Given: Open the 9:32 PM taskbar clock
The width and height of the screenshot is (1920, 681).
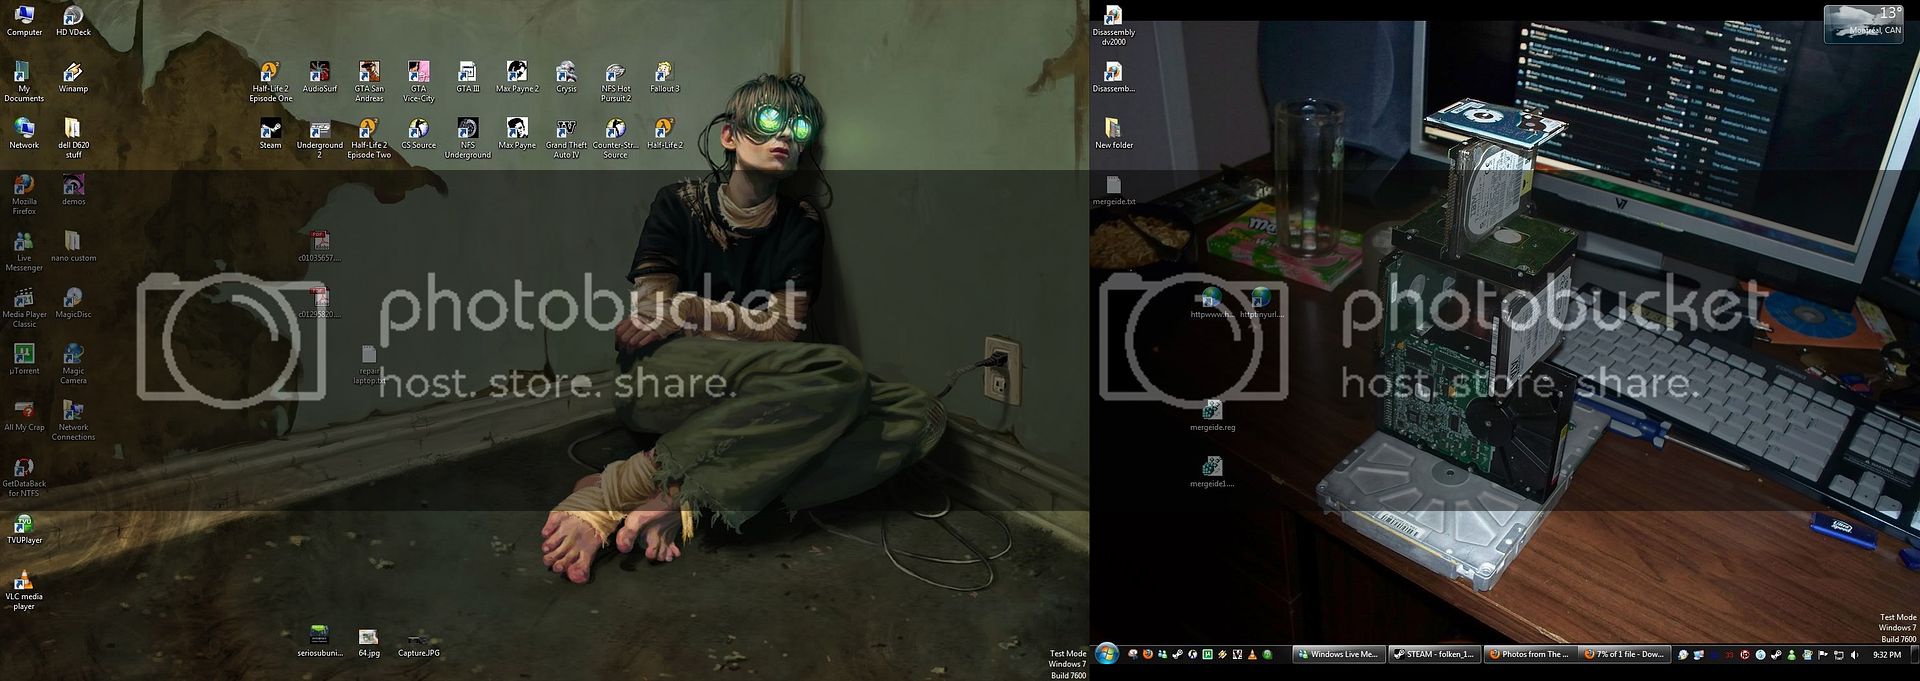Looking at the screenshot, I should pos(1886,655).
